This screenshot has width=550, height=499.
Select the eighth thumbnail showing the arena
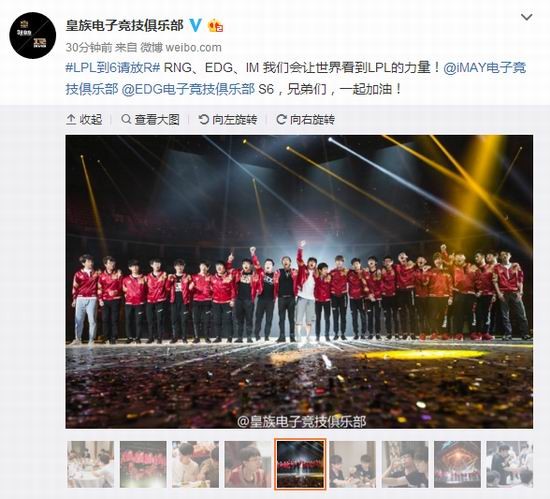457,464
